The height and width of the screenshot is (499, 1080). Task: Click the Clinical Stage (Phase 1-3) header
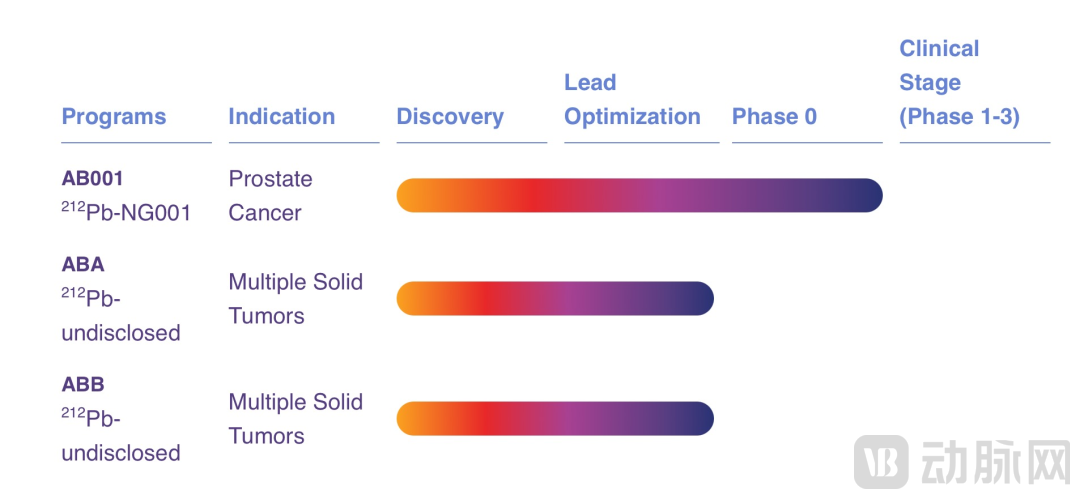pyautogui.click(x=959, y=83)
